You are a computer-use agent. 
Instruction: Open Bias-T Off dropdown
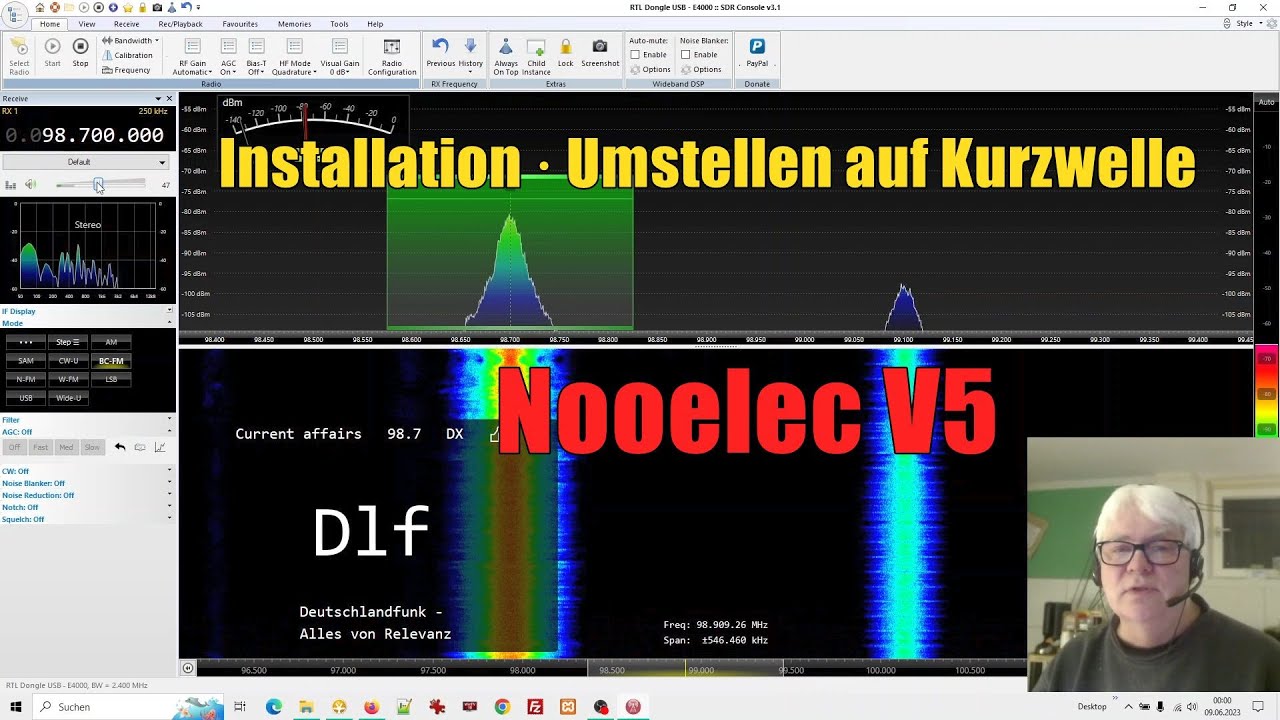[x=256, y=57]
